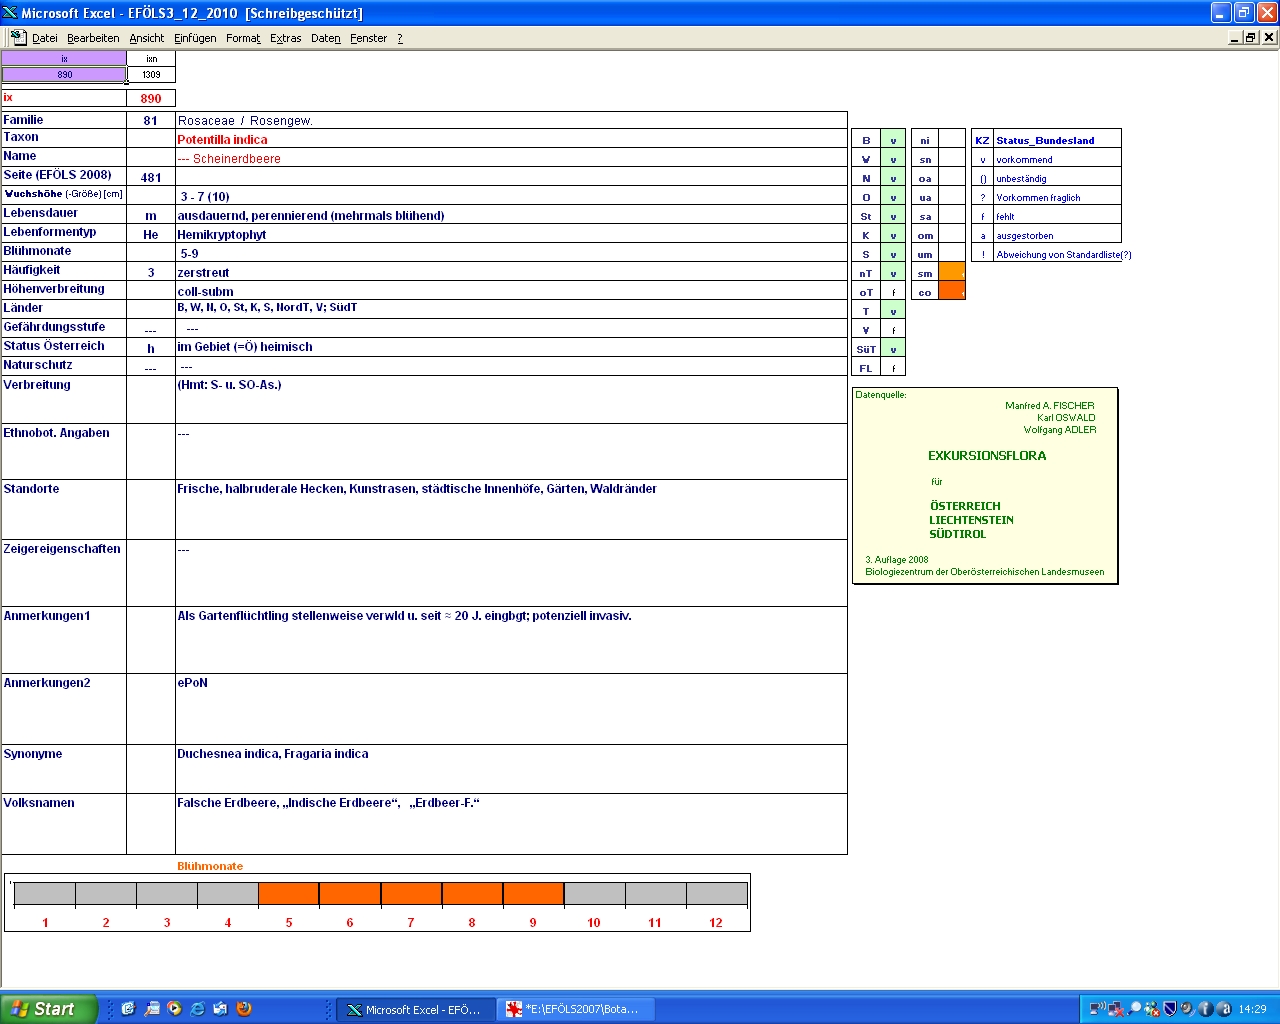This screenshot has width=1280, height=1024.
Task: Click the Standorte description text
Action: tap(417, 489)
